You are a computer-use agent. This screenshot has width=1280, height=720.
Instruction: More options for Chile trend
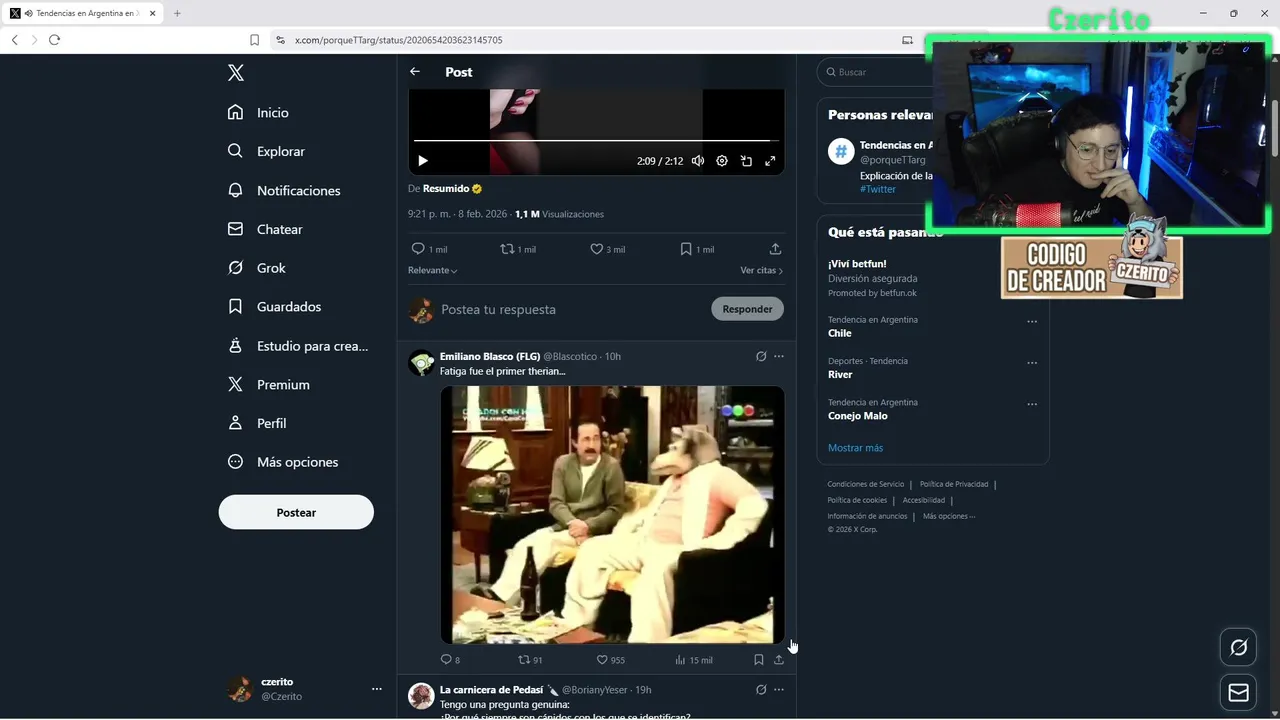click(1032, 322)
